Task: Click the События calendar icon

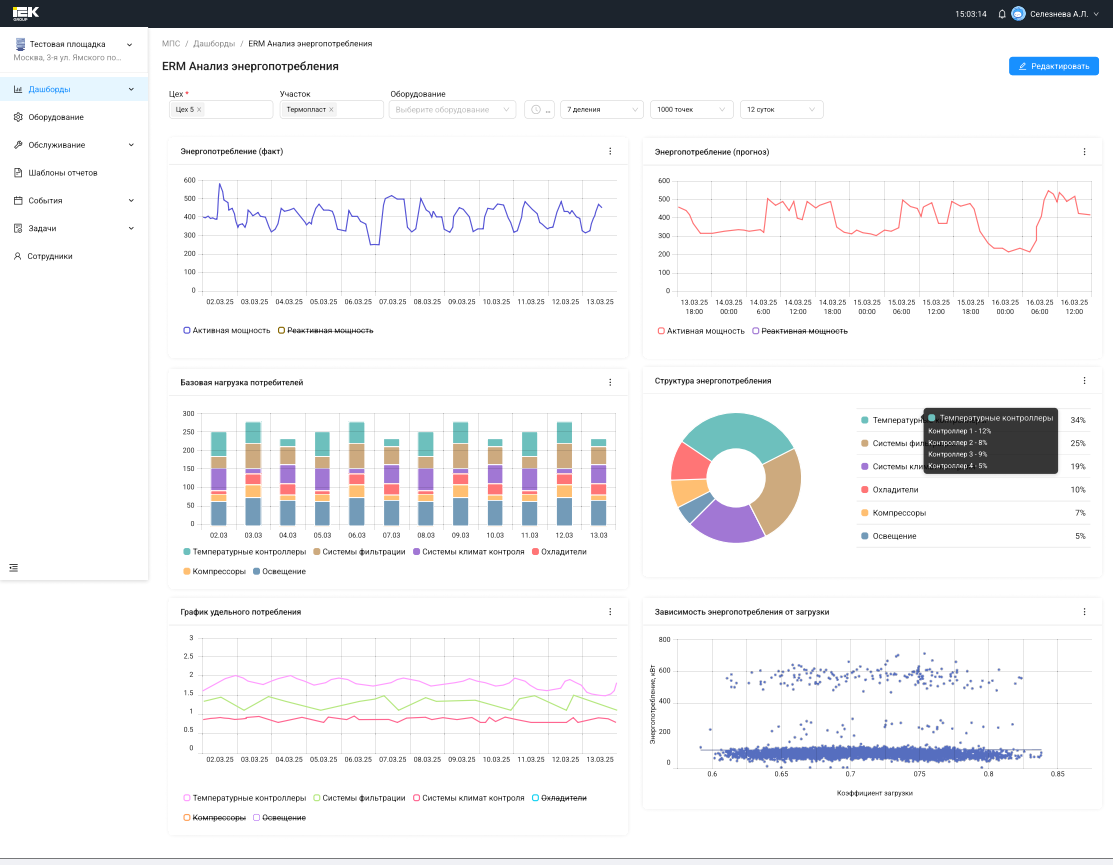Action: tap(18, 201)
